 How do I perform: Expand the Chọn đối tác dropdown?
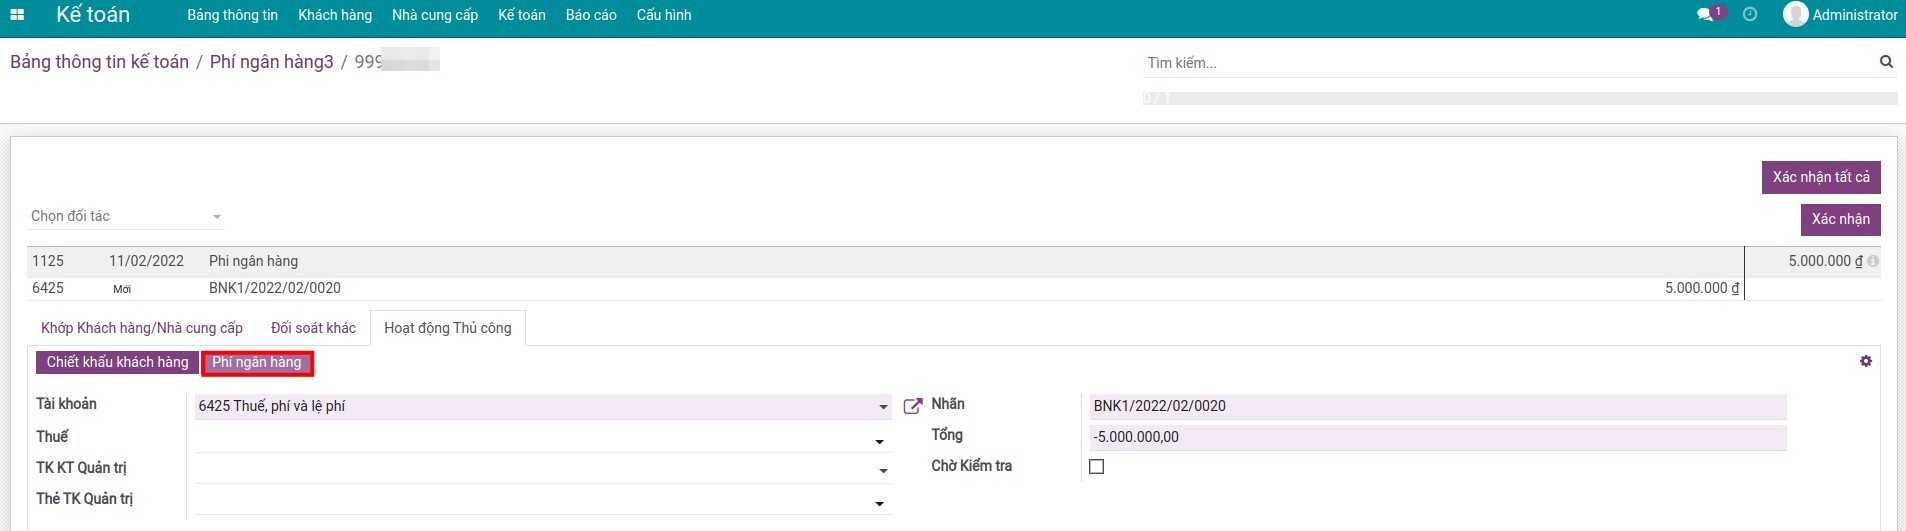click(217, 217)
